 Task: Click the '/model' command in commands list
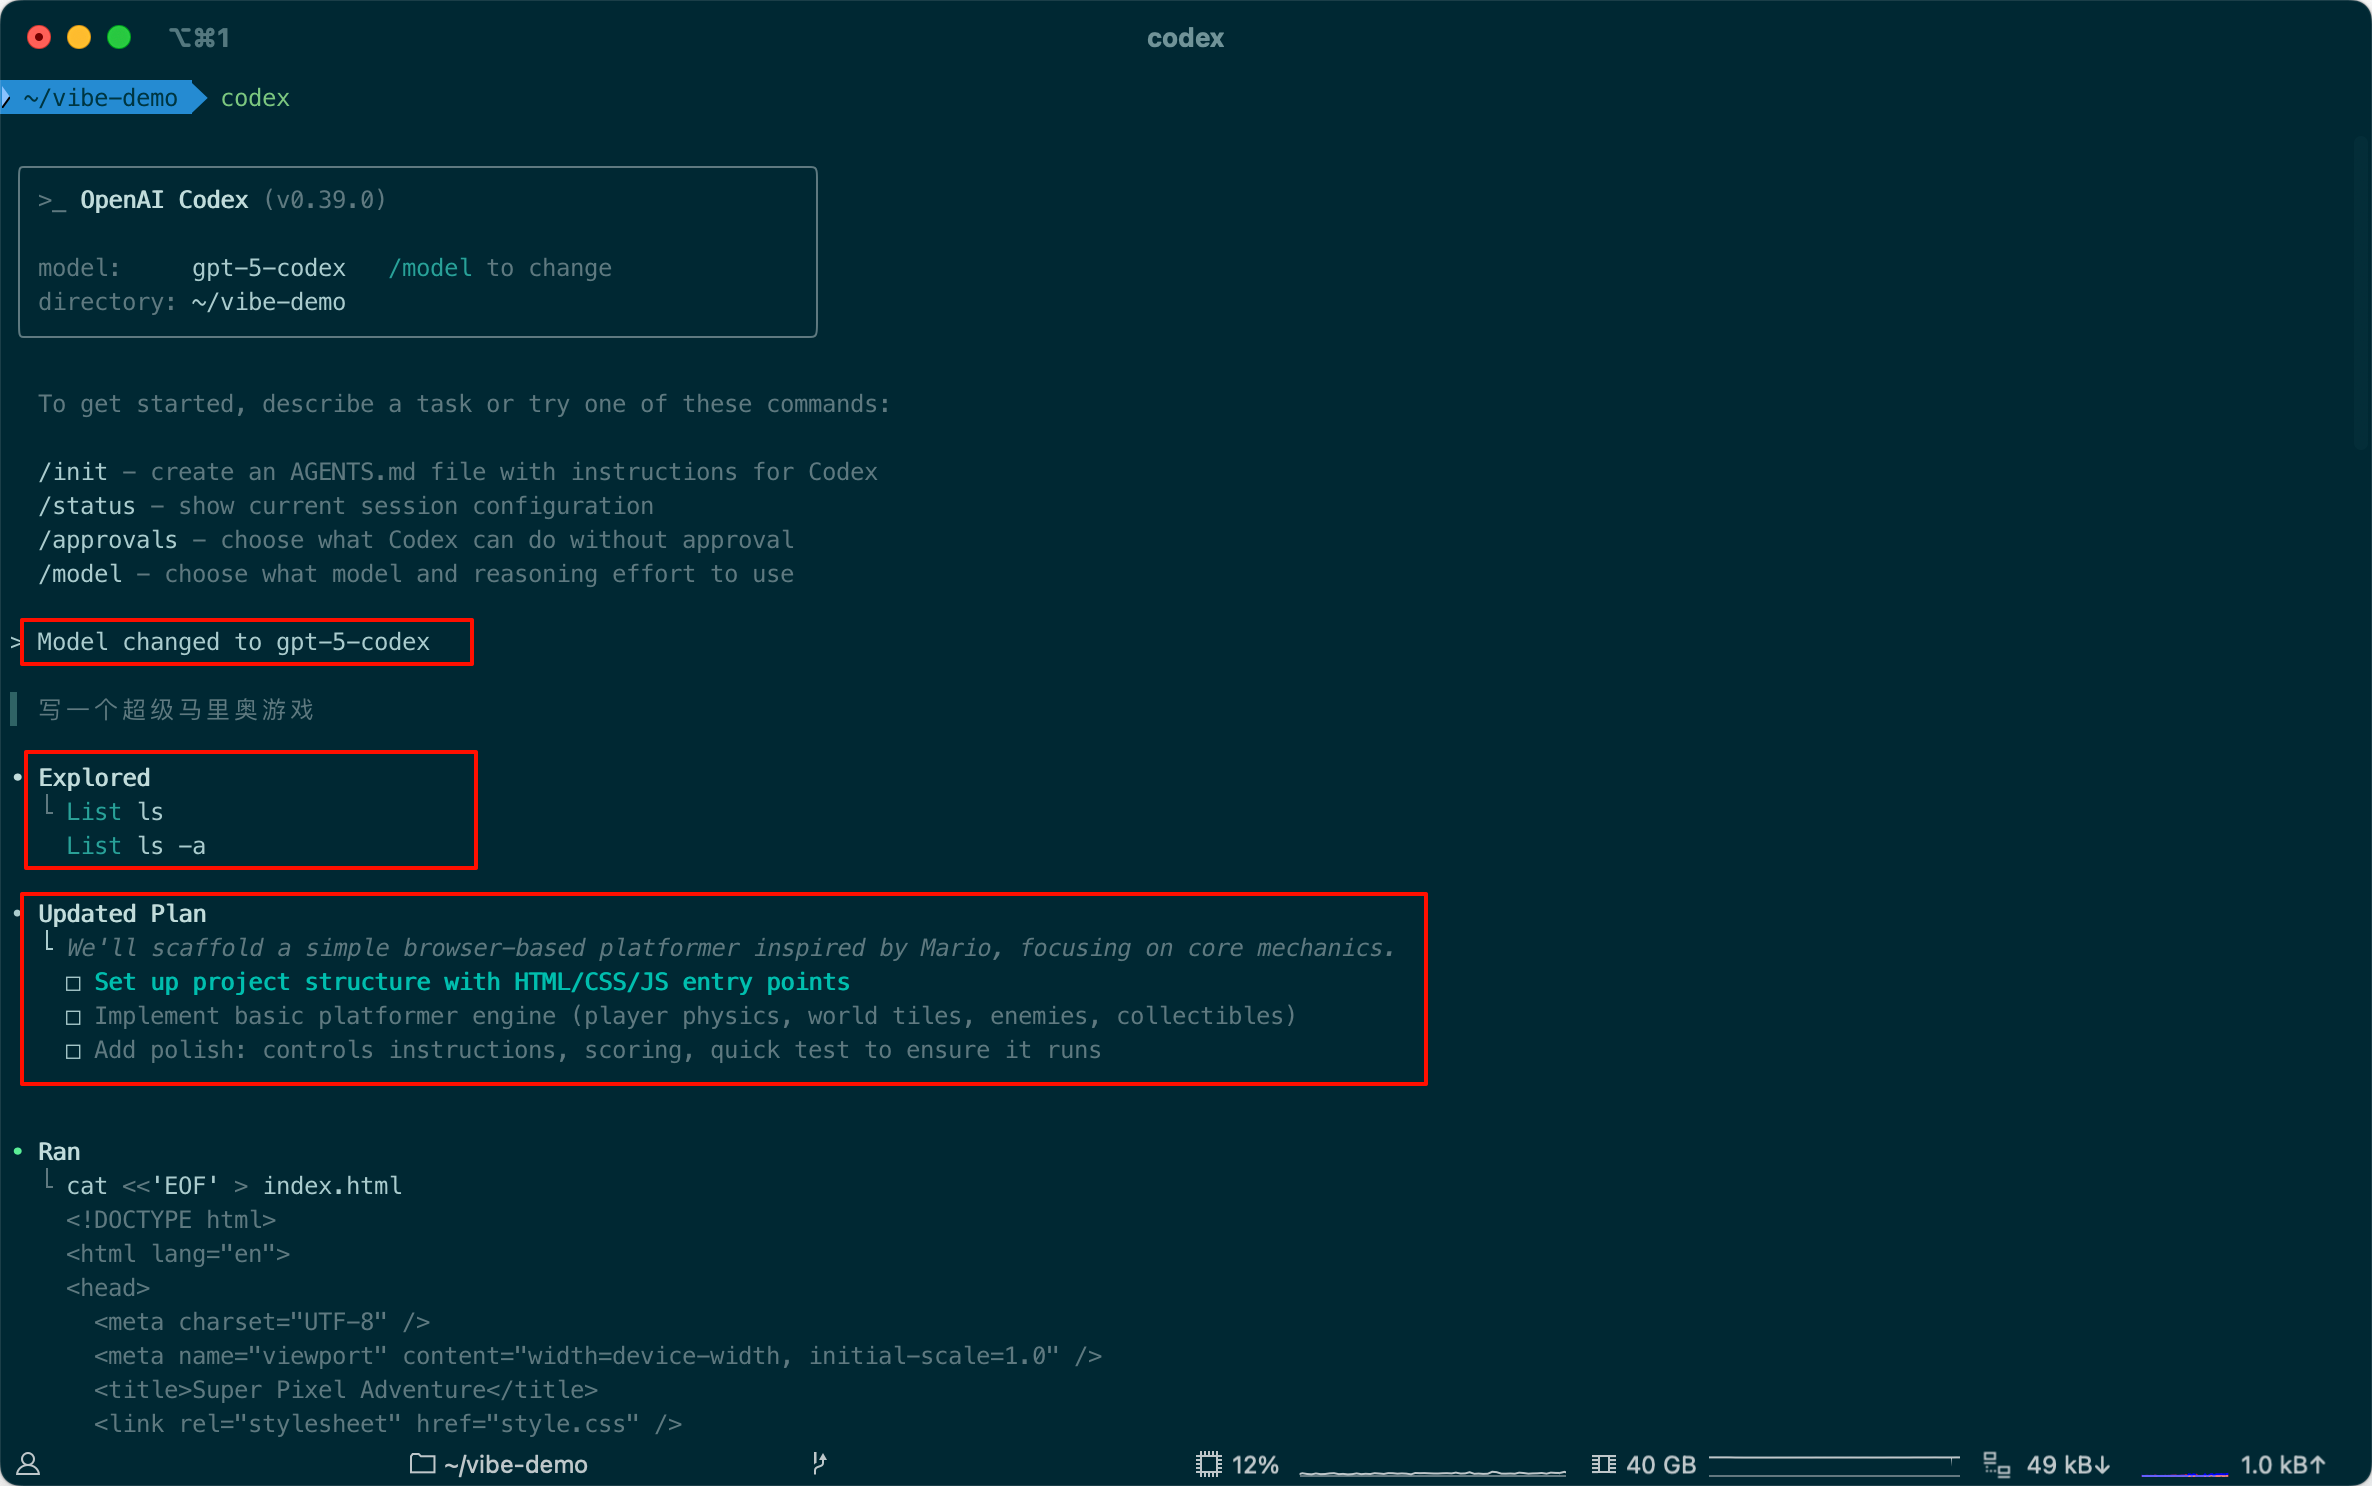click(x=80, y=574)
